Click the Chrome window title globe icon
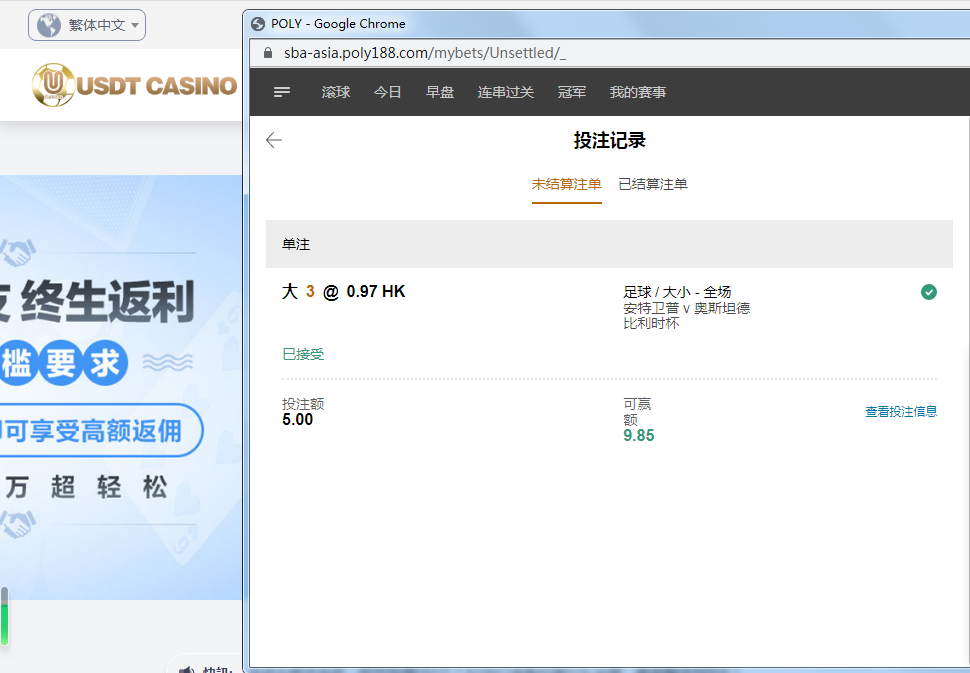 (x=258, y=24)
